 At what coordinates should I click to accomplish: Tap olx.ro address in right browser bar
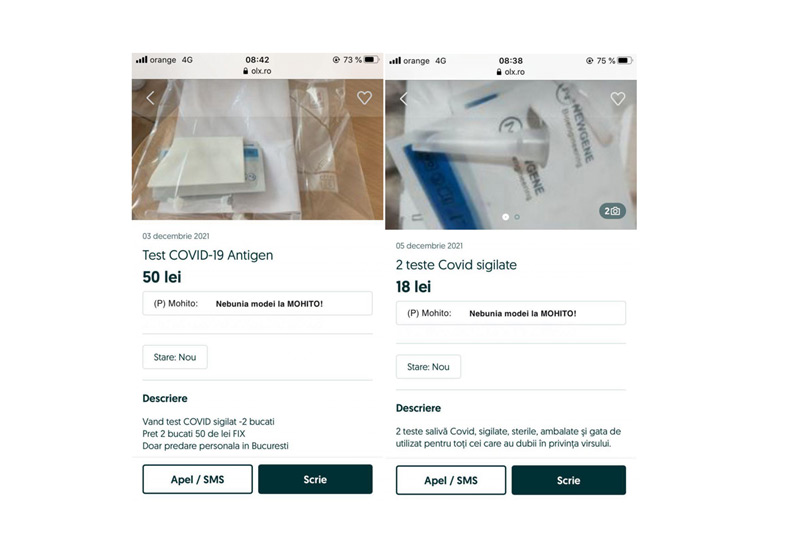pos(514,72)
